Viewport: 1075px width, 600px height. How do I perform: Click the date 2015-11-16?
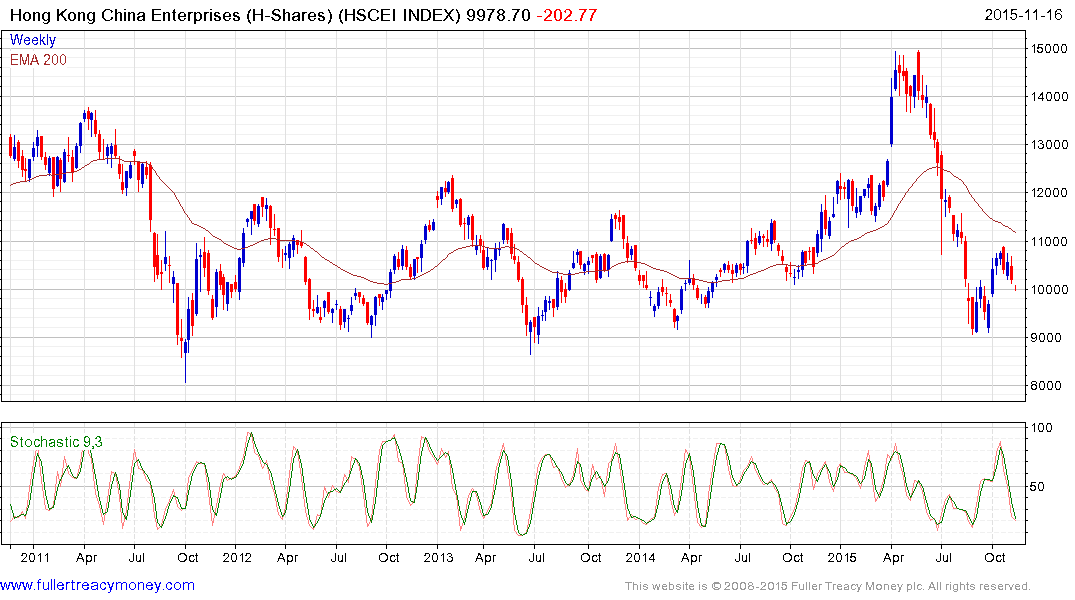click(x=1023, y=14)
